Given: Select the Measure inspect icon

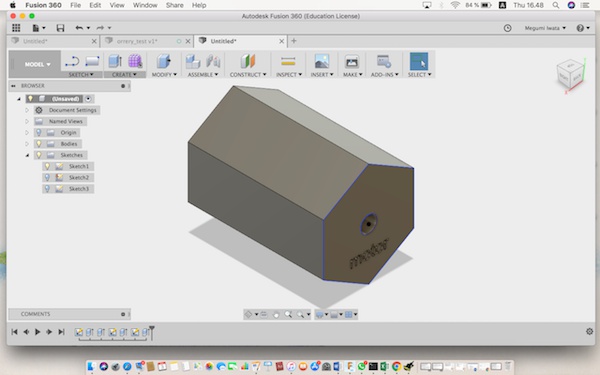Looking at the screenshot, I should [288, 61].
